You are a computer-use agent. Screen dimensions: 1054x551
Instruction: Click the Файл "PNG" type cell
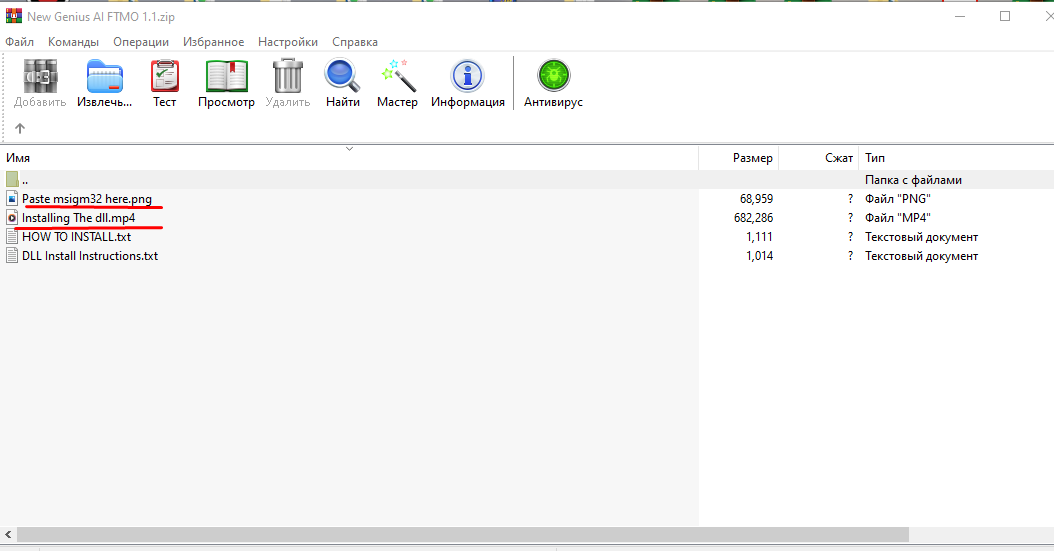pyautogui.click(x=897, y=199)
